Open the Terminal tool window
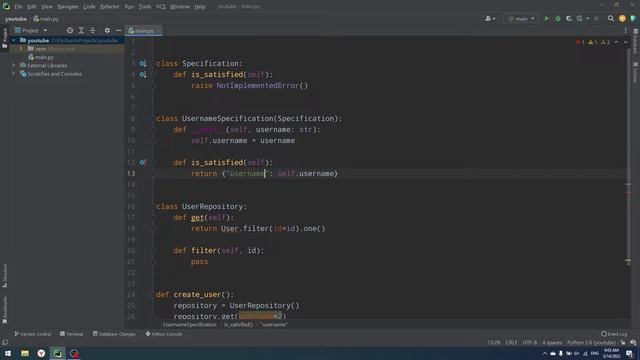This screenshot has width=640, height=360. pyautogui.click(x=72, y=334)
